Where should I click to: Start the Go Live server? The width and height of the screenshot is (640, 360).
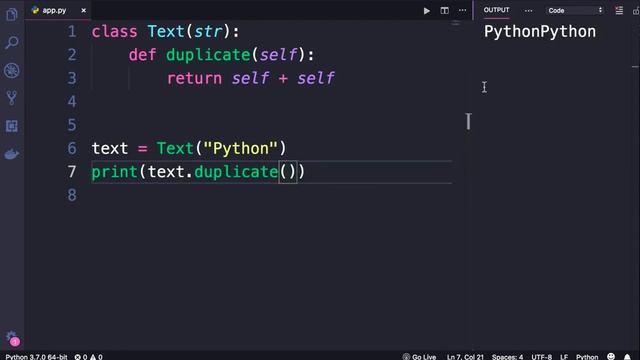click(419, 357)
